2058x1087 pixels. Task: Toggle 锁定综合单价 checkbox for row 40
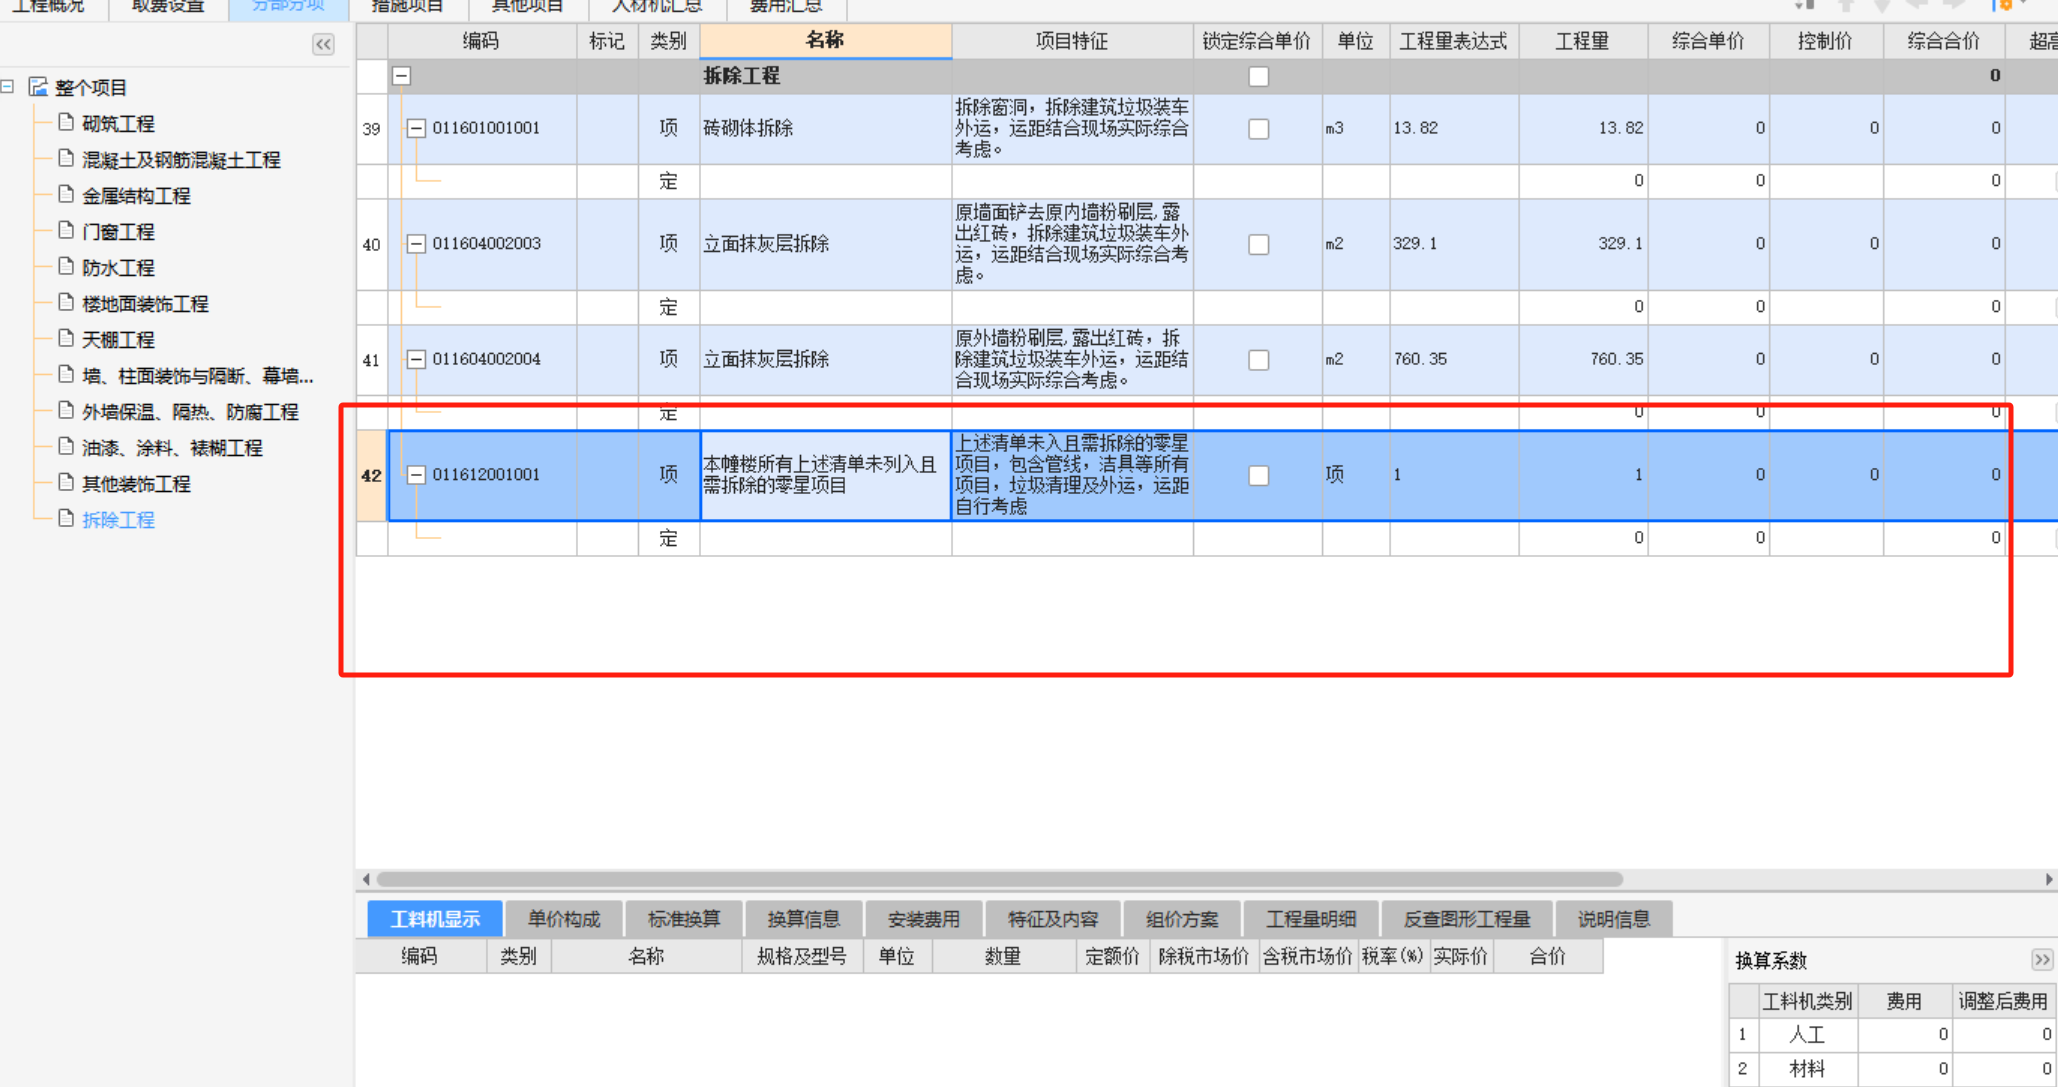[1258, 244]
